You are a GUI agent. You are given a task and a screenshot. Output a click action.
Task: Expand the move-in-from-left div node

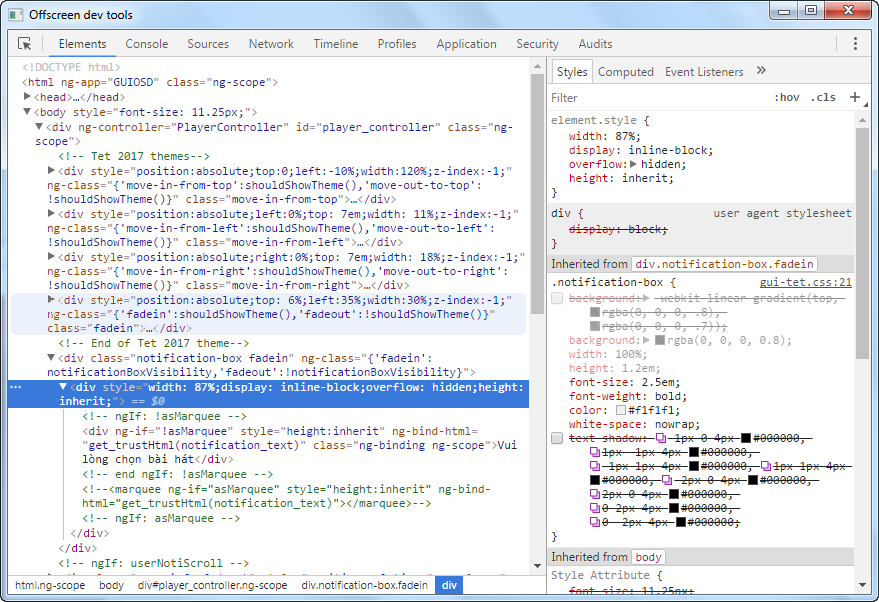pyautogui.click(x=51, y=213)
